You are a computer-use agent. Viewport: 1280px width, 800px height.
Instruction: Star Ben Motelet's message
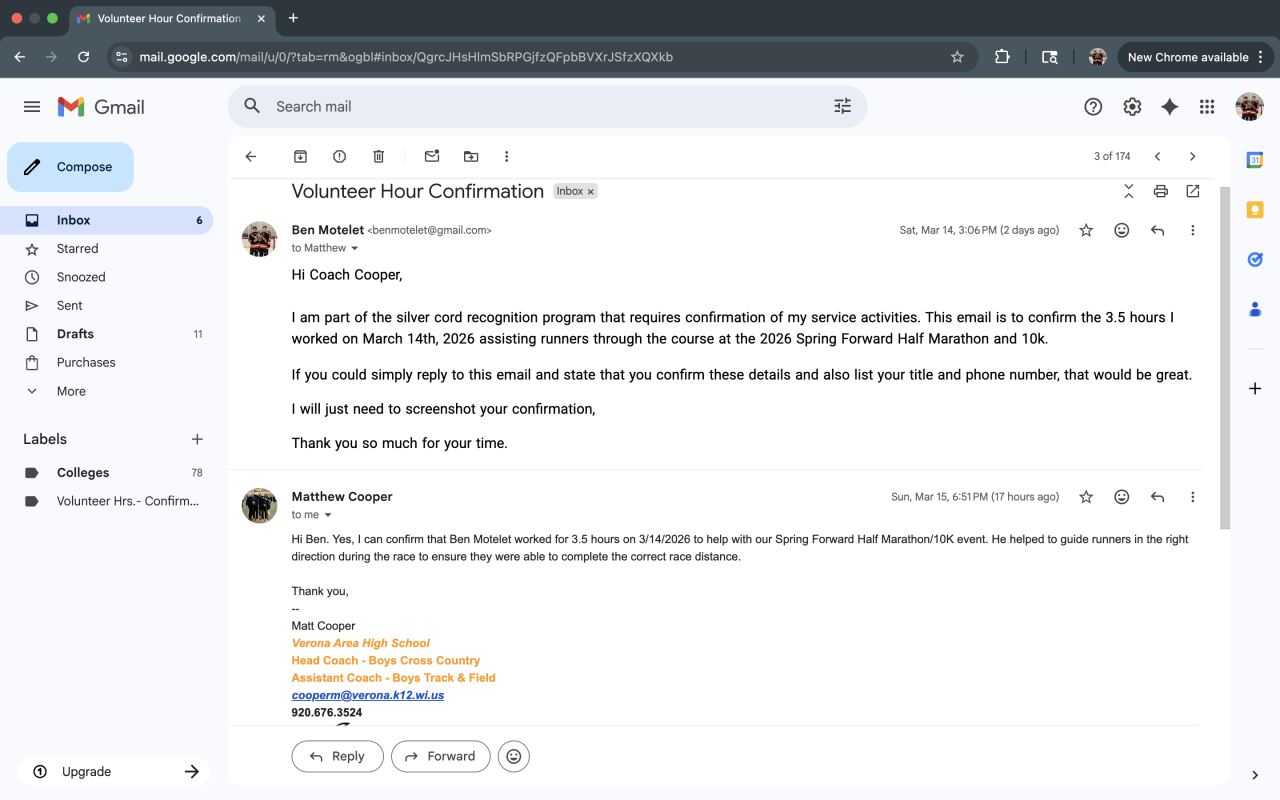coord(1086,230)
